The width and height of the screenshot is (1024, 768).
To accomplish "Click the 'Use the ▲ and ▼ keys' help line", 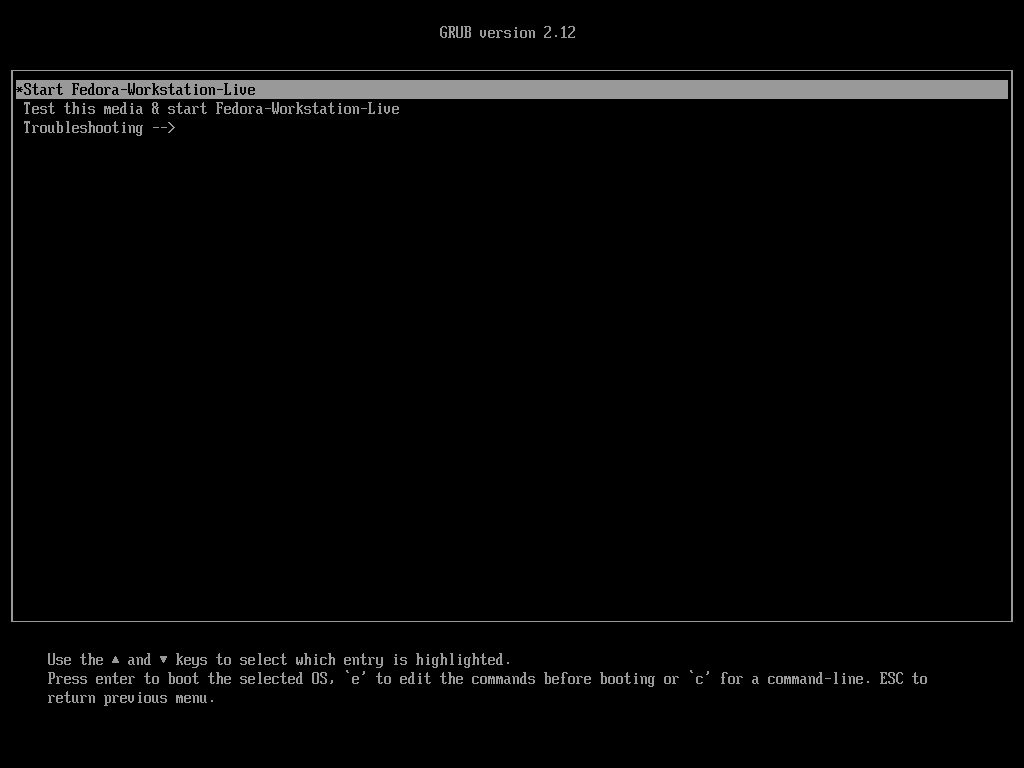I will pos(279,660).
